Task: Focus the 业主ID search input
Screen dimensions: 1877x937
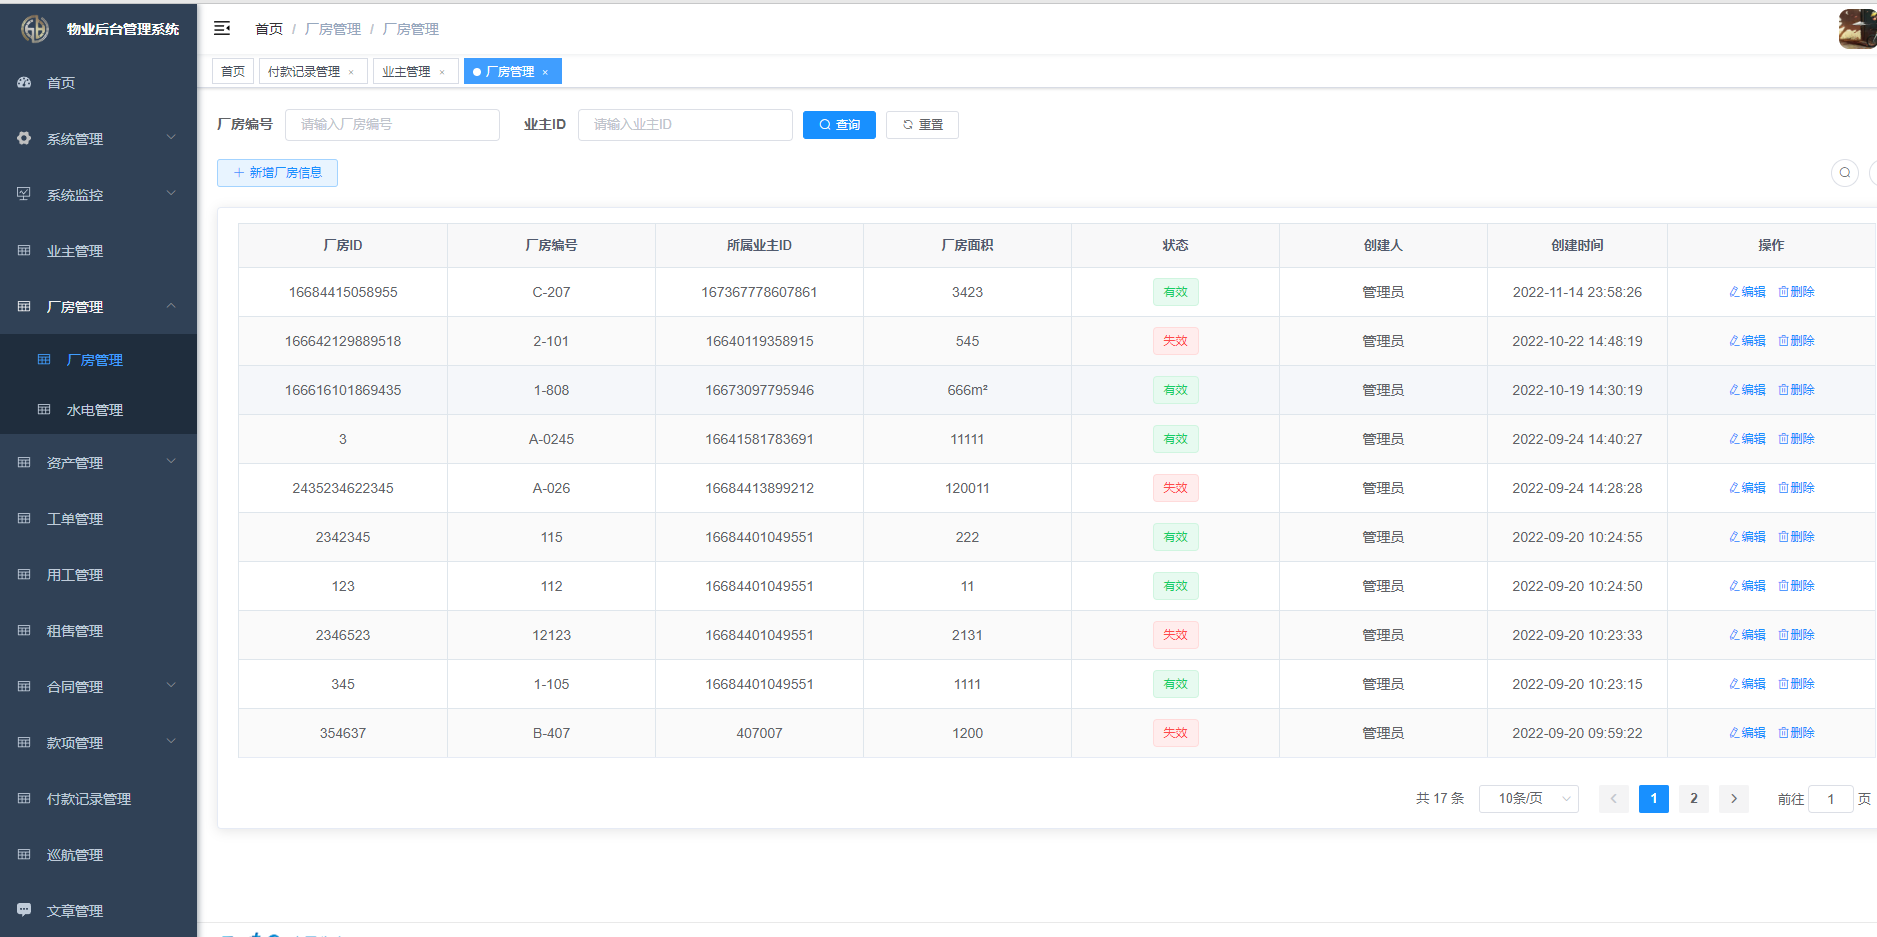Action: pos(685,124)
